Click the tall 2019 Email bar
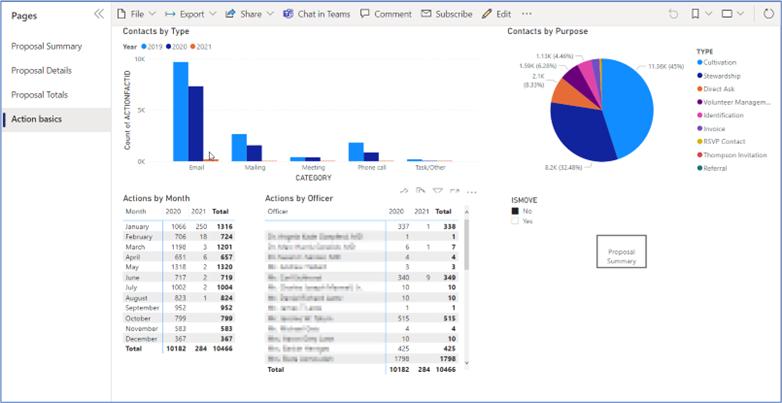Screen dimensions: 782x403 [181, 111]
